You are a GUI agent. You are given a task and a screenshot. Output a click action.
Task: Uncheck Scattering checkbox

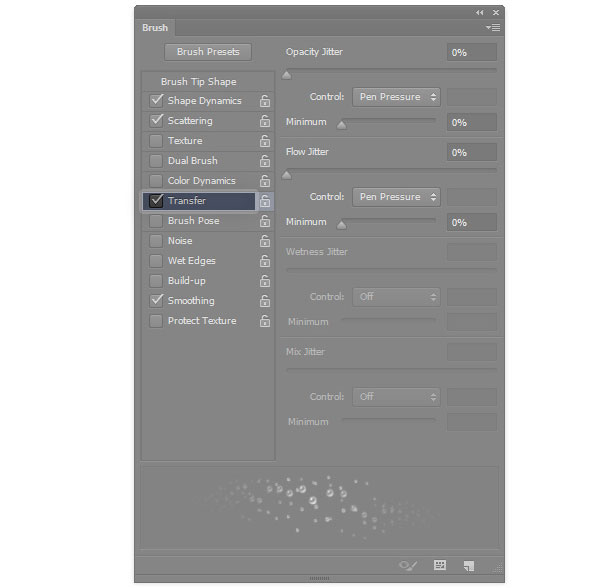pyautogui.click(x=156, y=121)
